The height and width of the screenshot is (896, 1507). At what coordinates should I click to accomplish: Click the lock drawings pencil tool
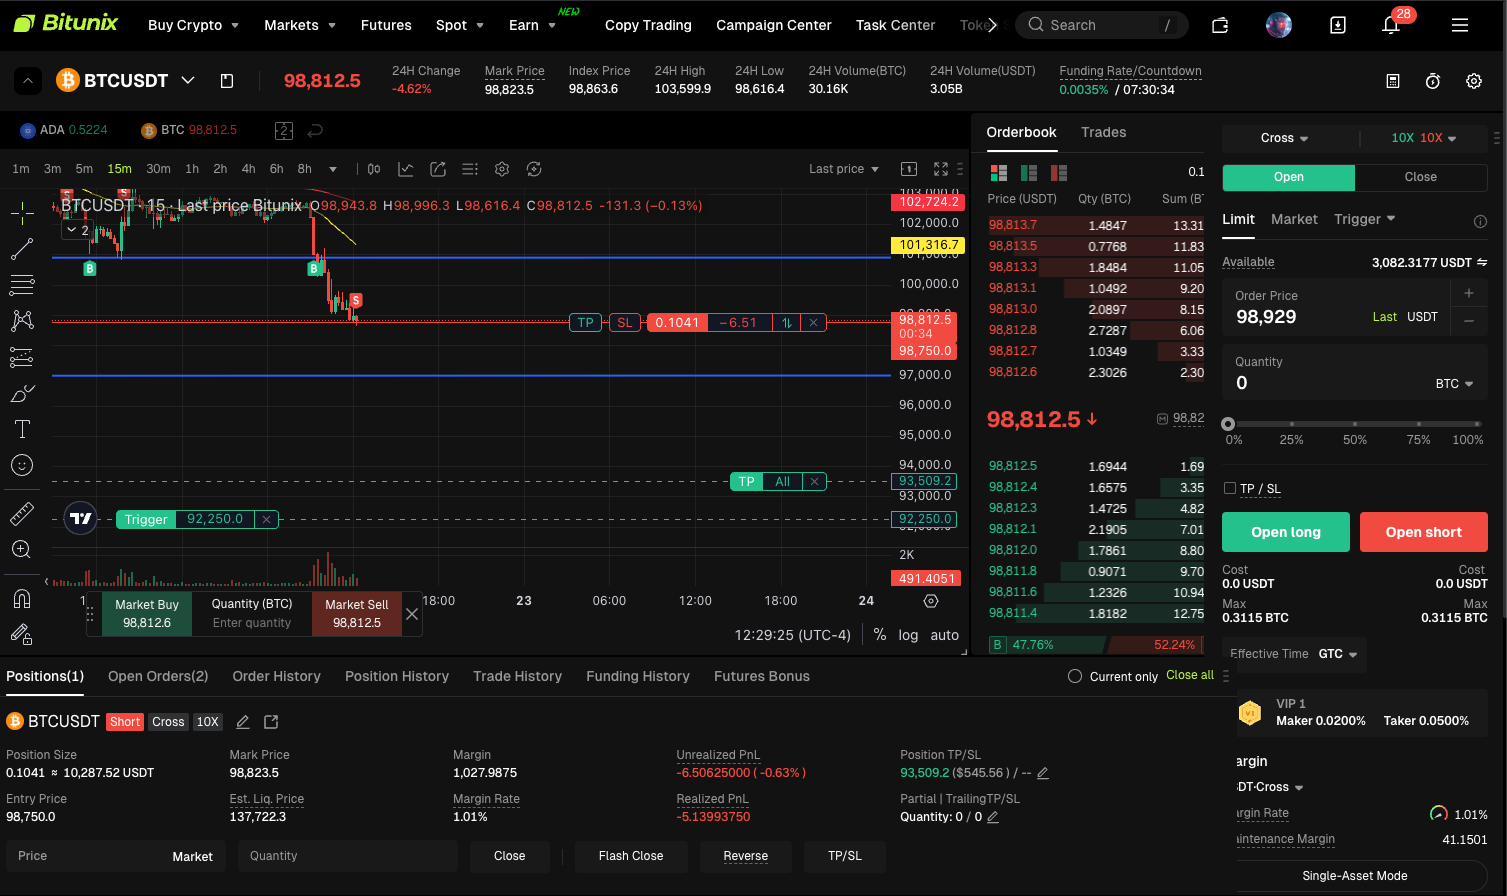coord(22,633)
